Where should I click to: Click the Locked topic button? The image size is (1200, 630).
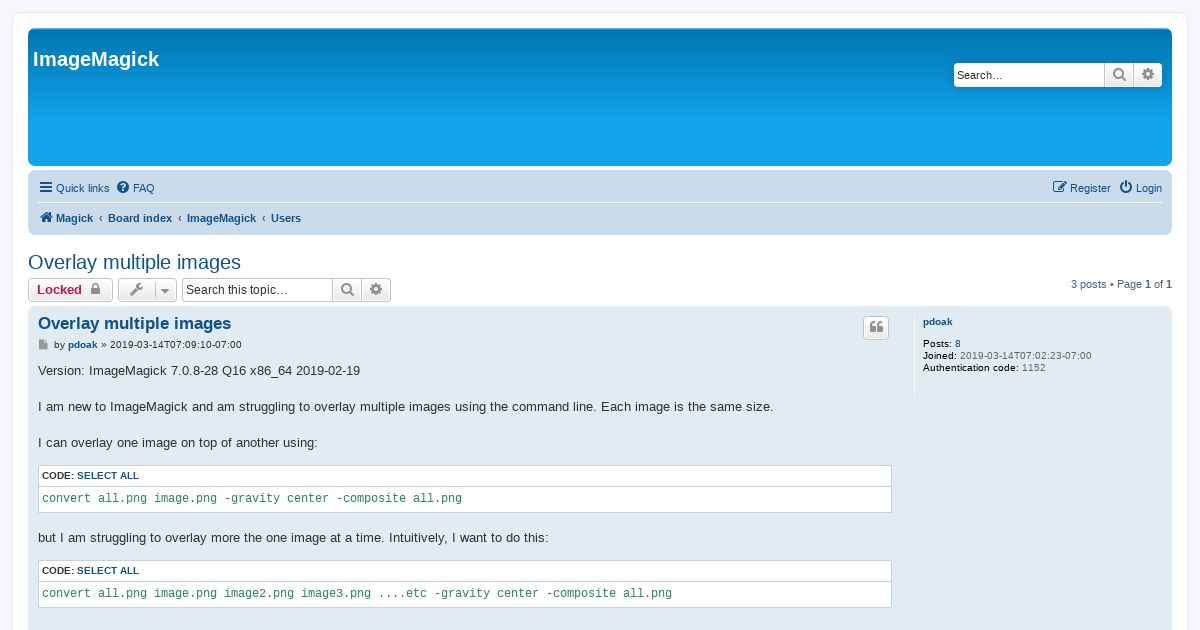coord(70,290)
